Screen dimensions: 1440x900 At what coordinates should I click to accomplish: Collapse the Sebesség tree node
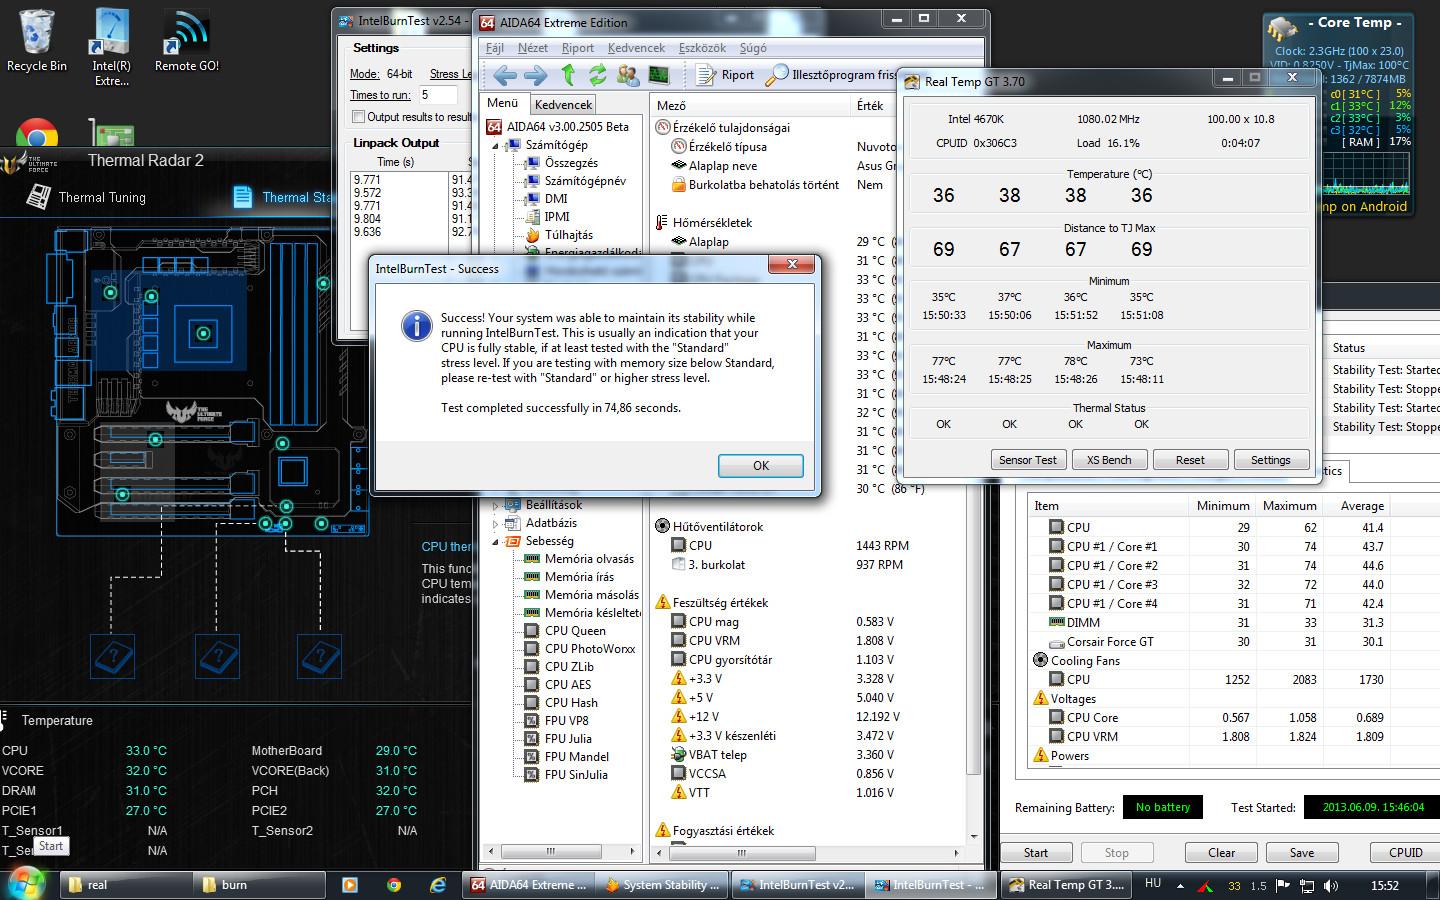(495, 541)
